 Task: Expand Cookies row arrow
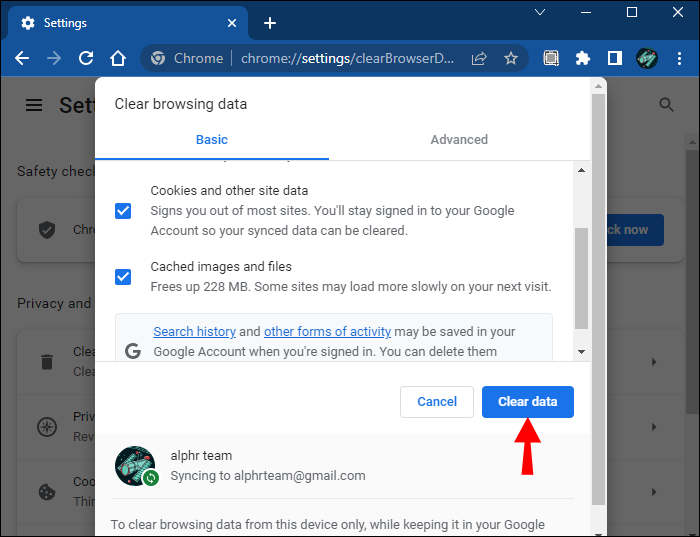point(654,492)
